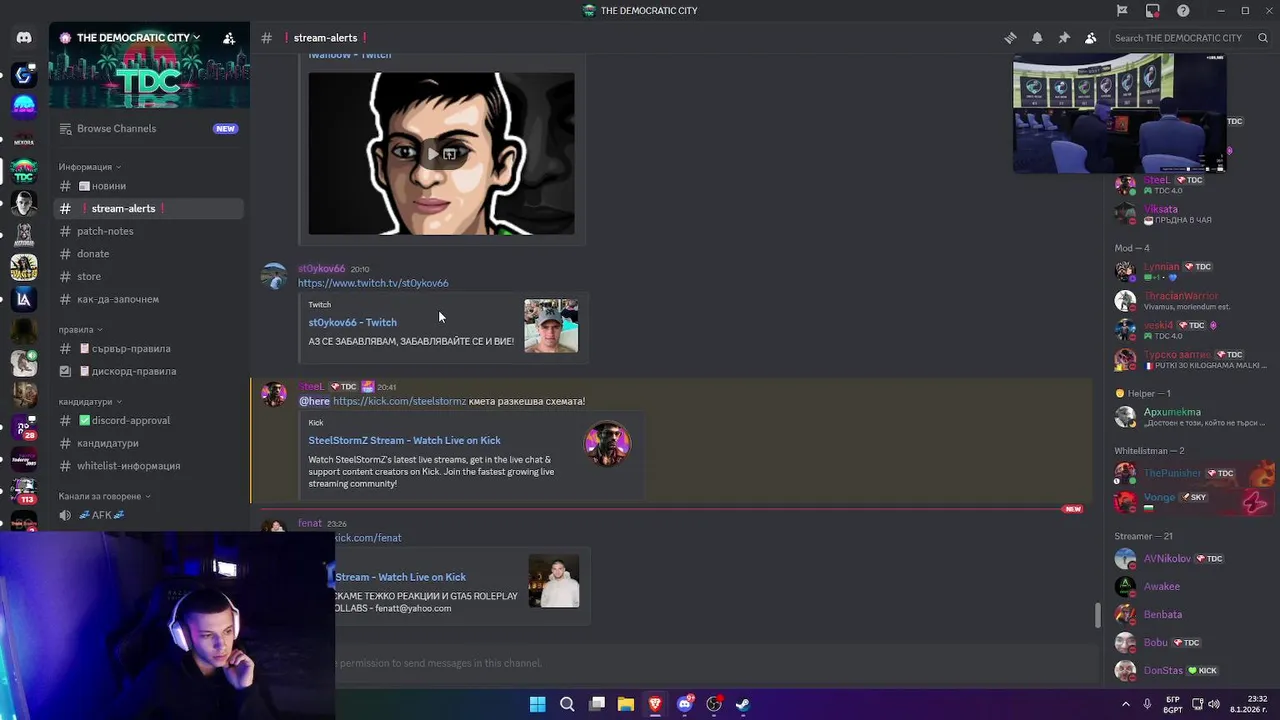Open the как-да-започнем channel

(147, 299)
